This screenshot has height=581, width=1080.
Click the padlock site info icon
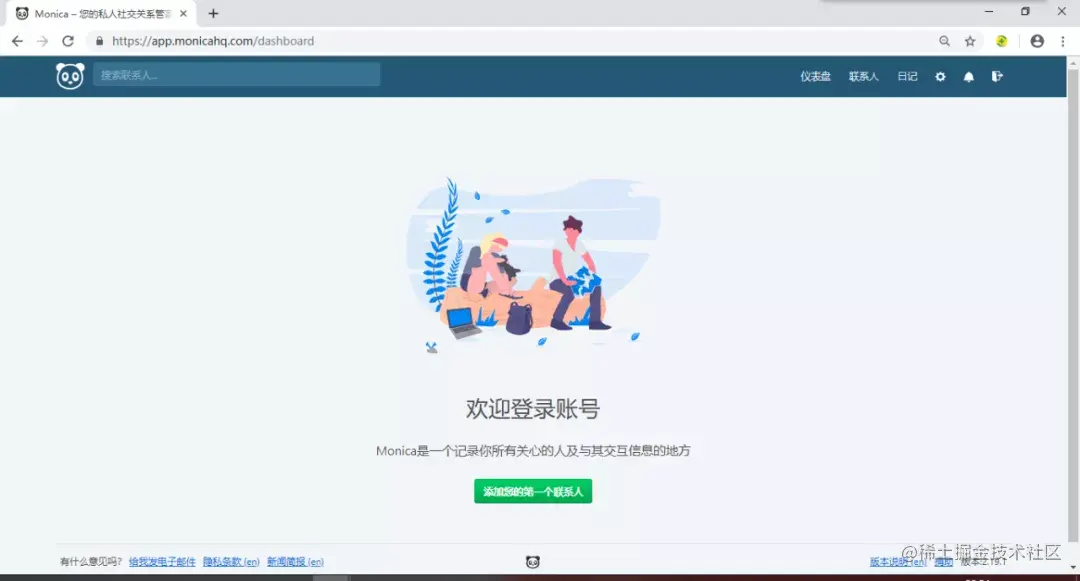(x=99, y=41)
